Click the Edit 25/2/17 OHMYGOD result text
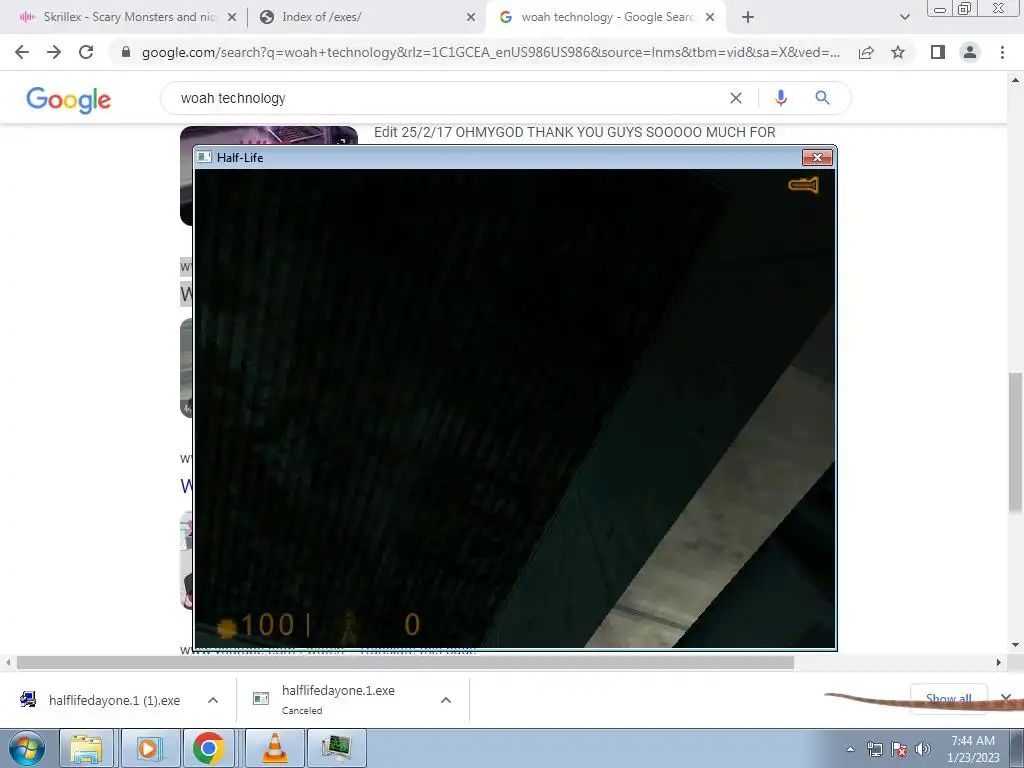The height and width of the screenshot is (768, 1024). click(x=575, y=132)
